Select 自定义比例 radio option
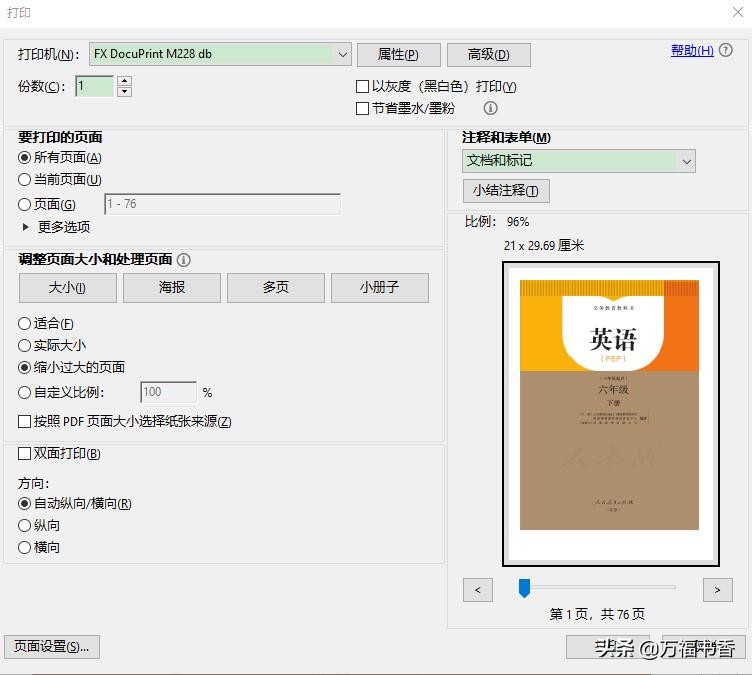 coord(24,392)
